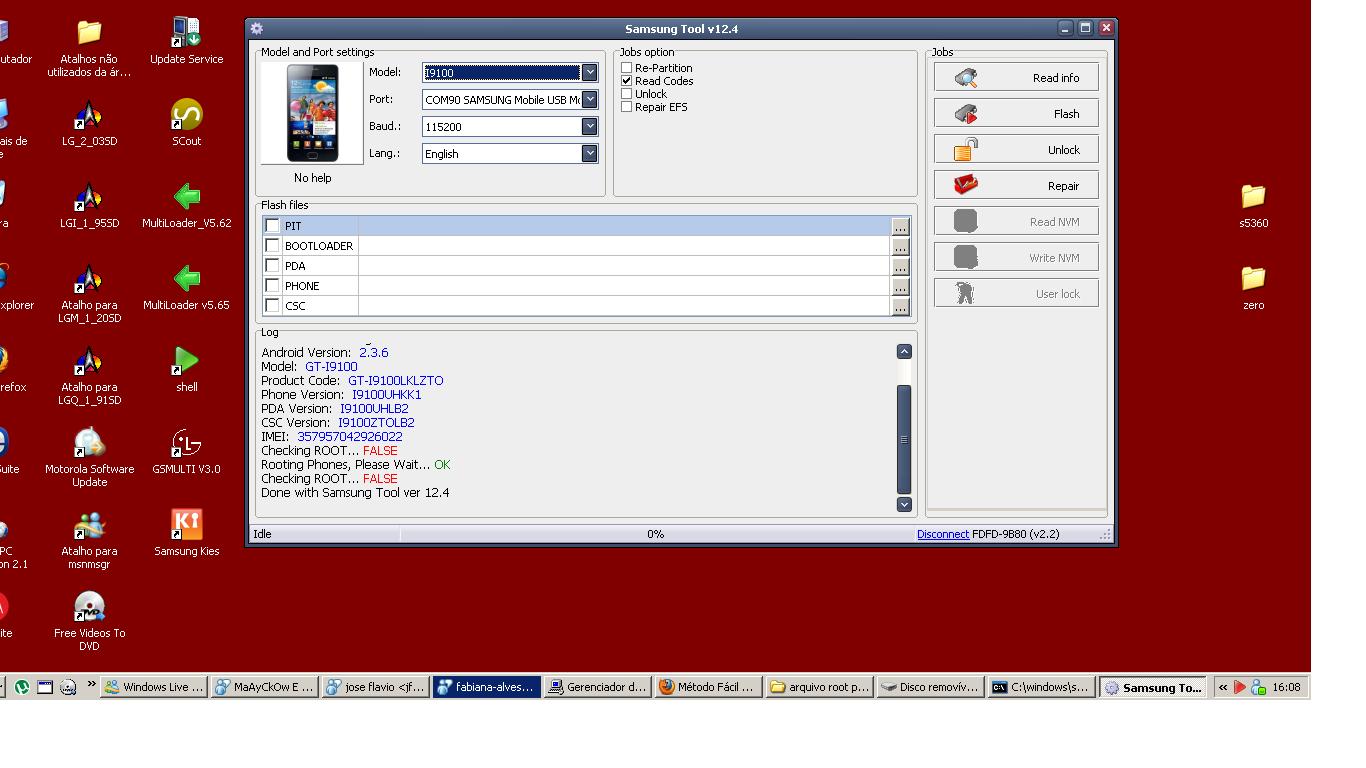Switch to 'fabiana-alves' taskbar window
Image resolution: width=1366 pixels, height=768 pixels.
coord(487,687)
